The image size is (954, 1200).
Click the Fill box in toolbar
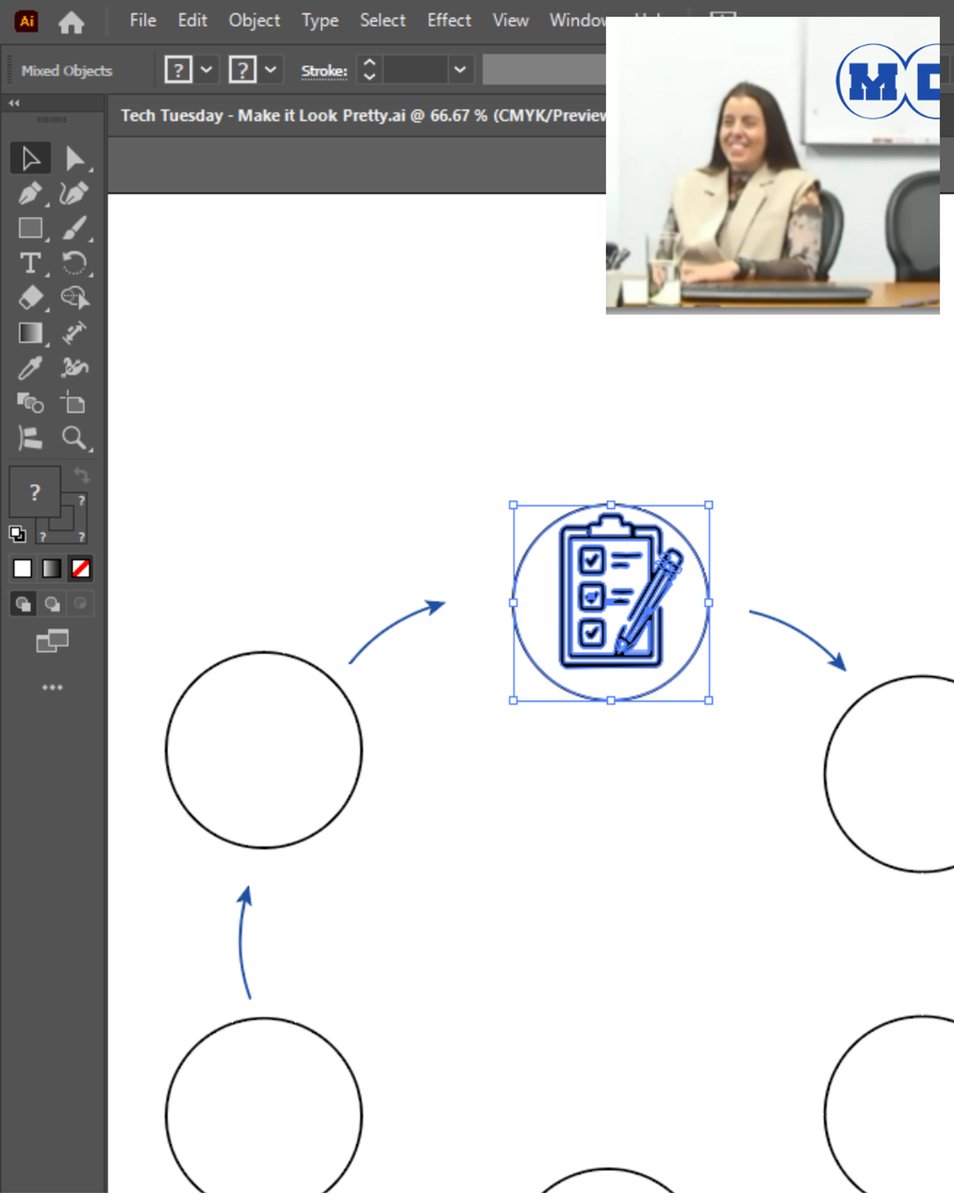coord(35,491)
